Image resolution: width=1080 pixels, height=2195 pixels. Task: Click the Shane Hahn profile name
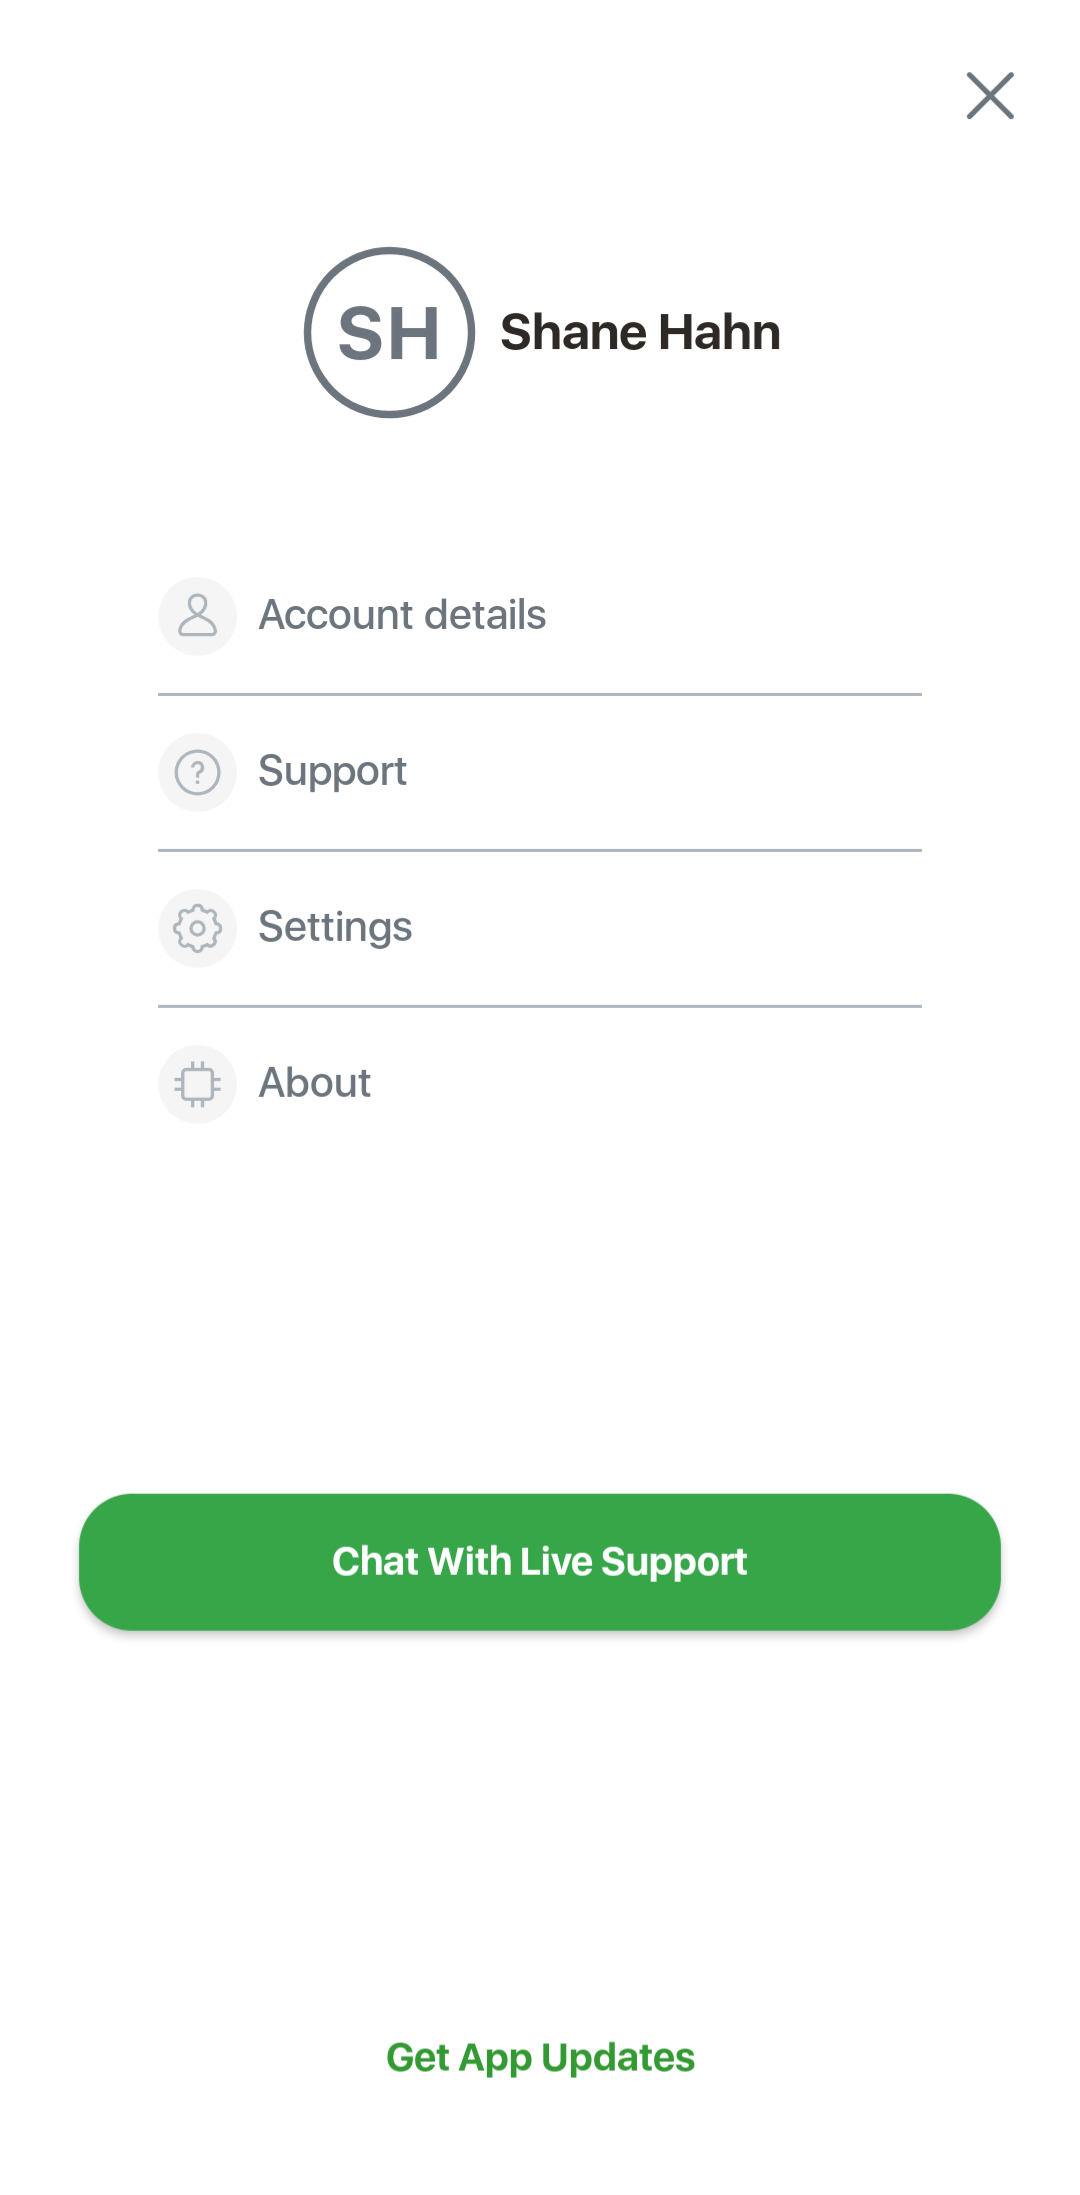click(x=640, y=332)
